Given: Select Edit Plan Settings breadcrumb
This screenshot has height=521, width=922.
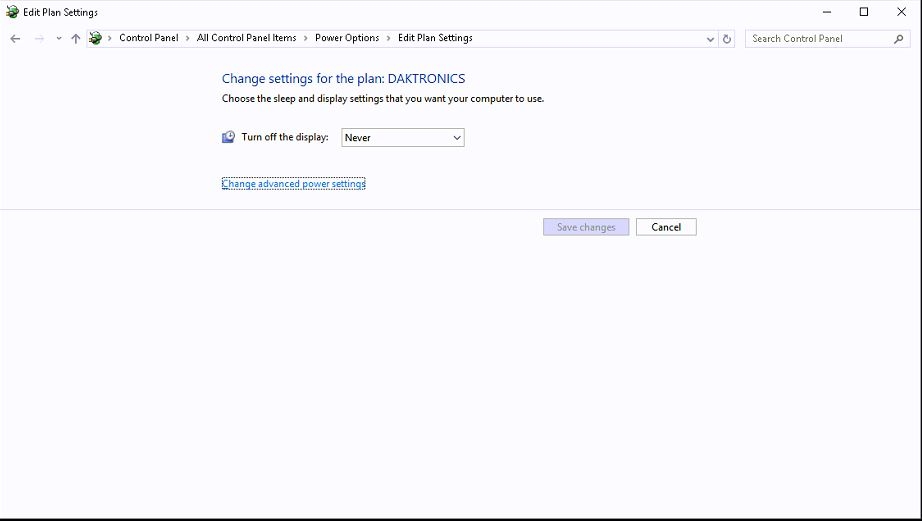Looking at the screenshot, I should 435,38.
